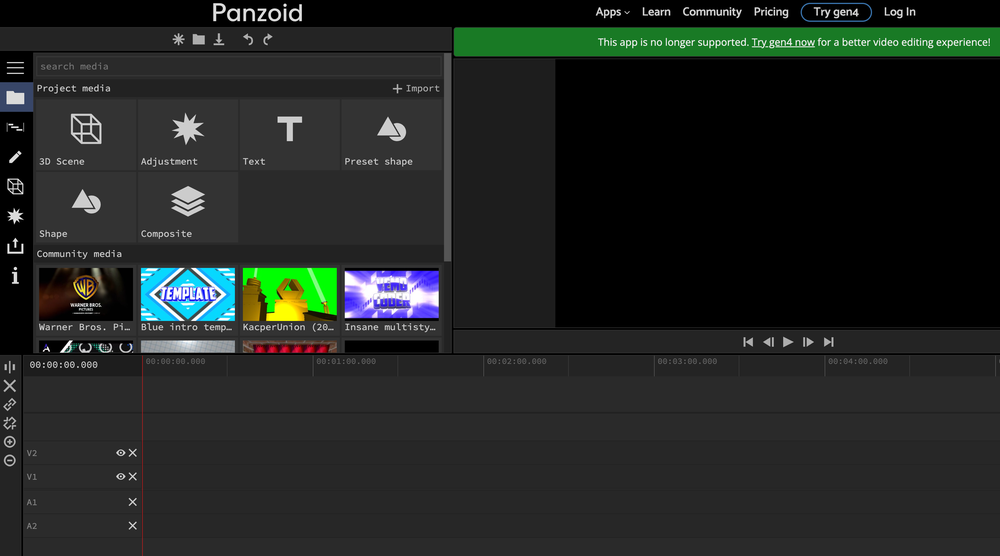Image resolution: width=1000 pixels, height=556 pixels.
Task: Click the puzzle-piece tool in timeline toolbar
Action: (x=10, y=423)
